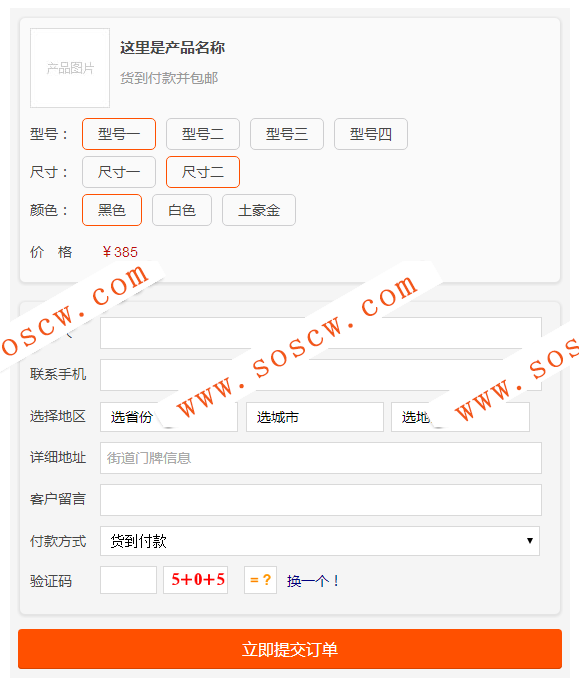The image size is (579, 689).
Task: Submit order with 立即提交订单 button
Action: point(290,649)
